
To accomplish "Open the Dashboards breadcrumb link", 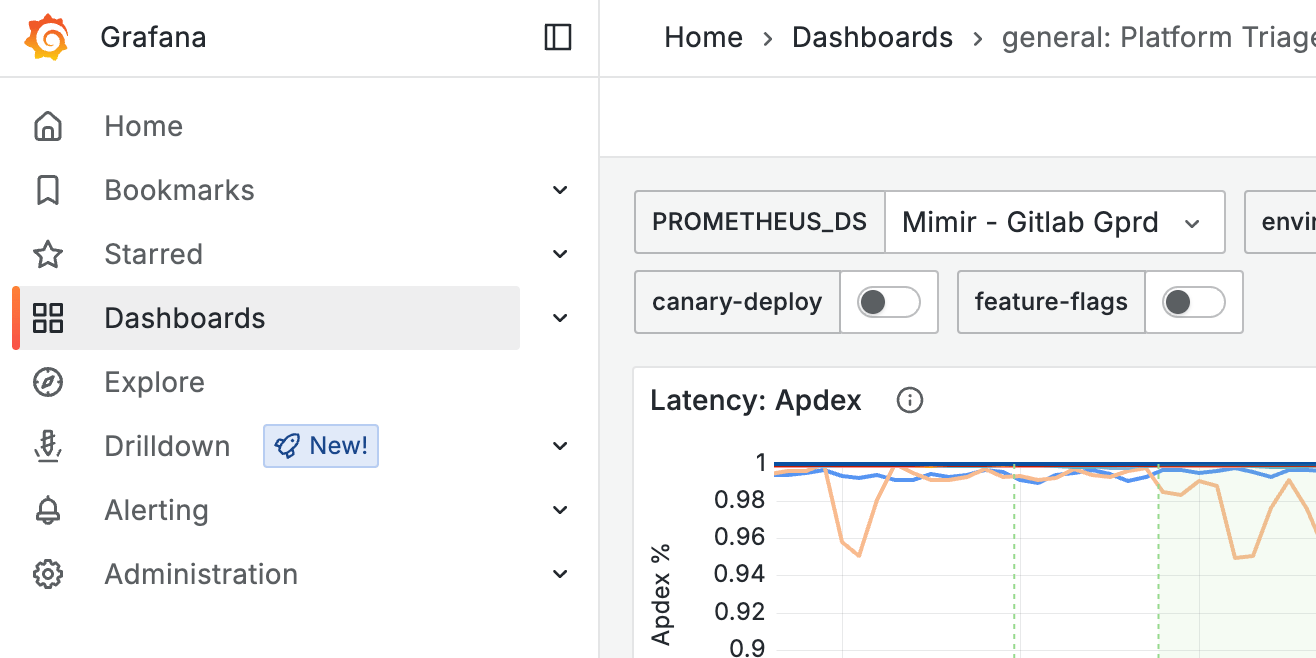I will (871, 37).
